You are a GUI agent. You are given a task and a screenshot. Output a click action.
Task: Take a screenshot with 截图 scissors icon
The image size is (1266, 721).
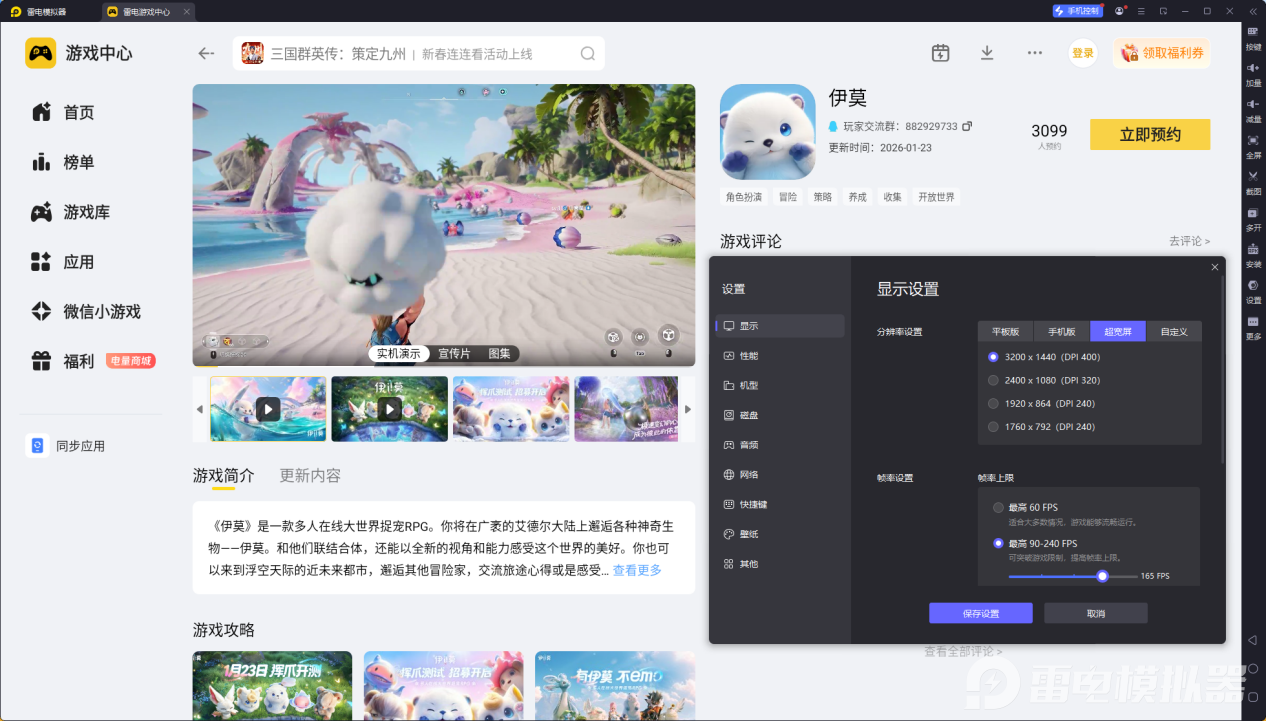(1253, 182)
